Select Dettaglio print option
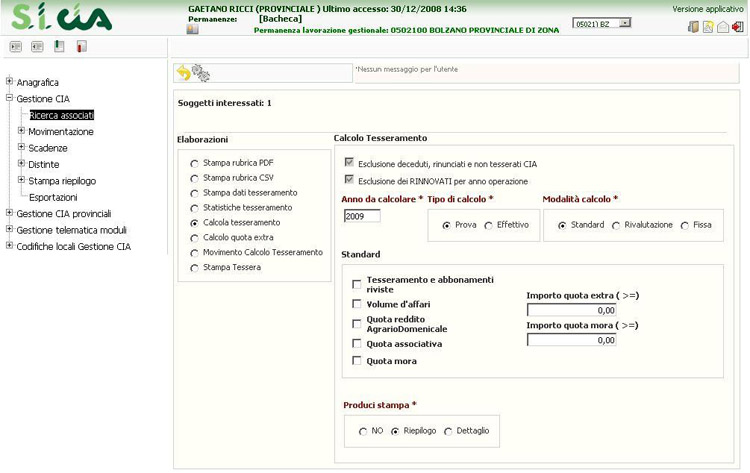Image resolution: width=750 pixels, height=473 pixels. coord(448,431)
